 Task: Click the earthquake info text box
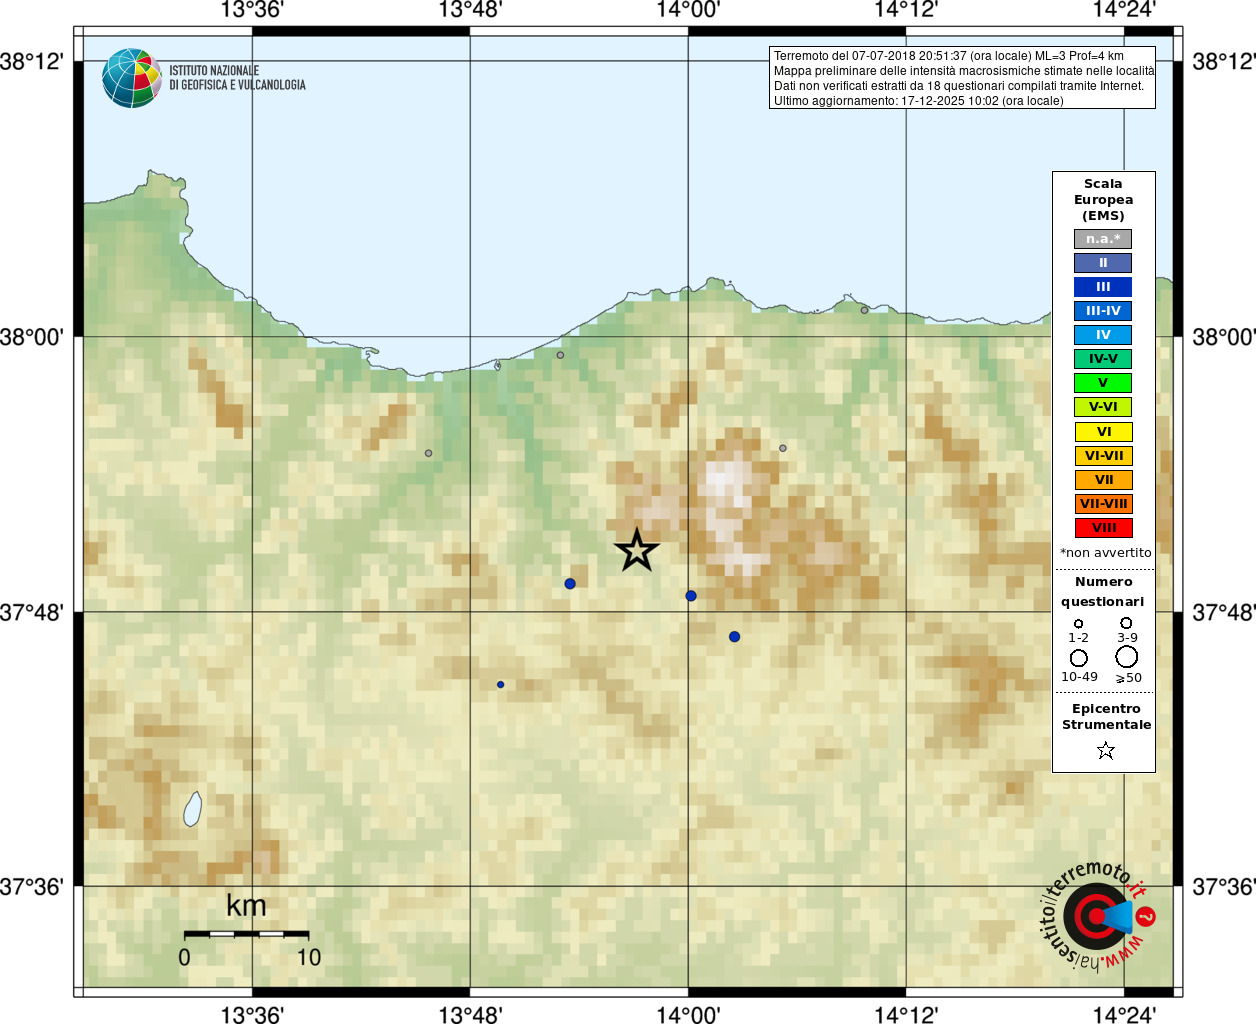pos(962,78)
